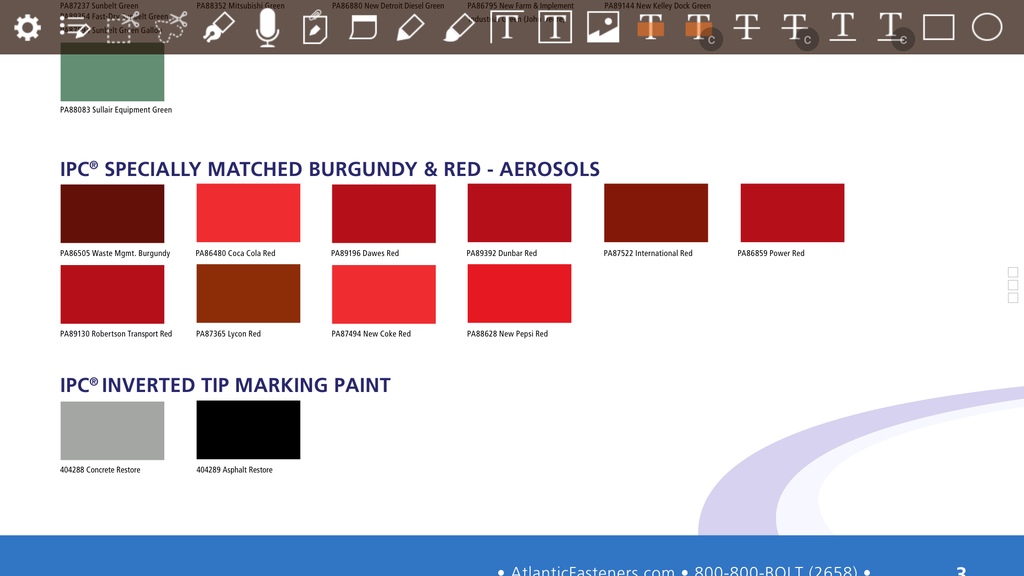The height and width of the screenshot is (576, 1024).
Task: Click the Coca Cola Red swatch
Action: [248, 213]
